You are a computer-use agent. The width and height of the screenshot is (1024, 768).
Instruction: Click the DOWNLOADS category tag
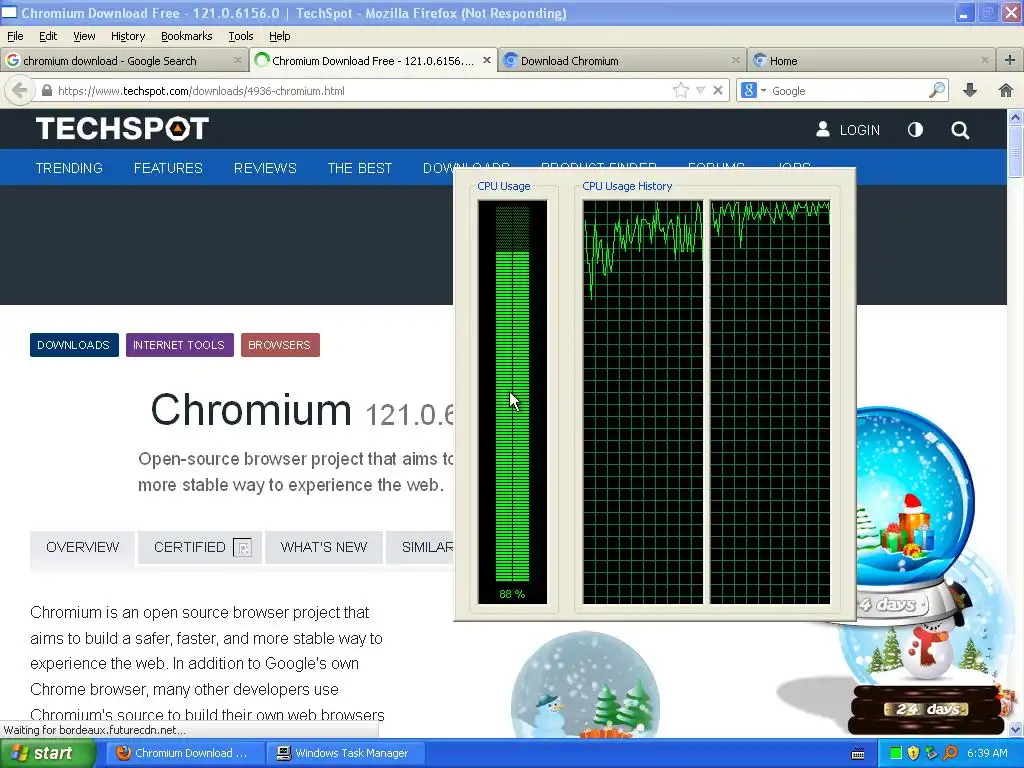click(74, 345)
